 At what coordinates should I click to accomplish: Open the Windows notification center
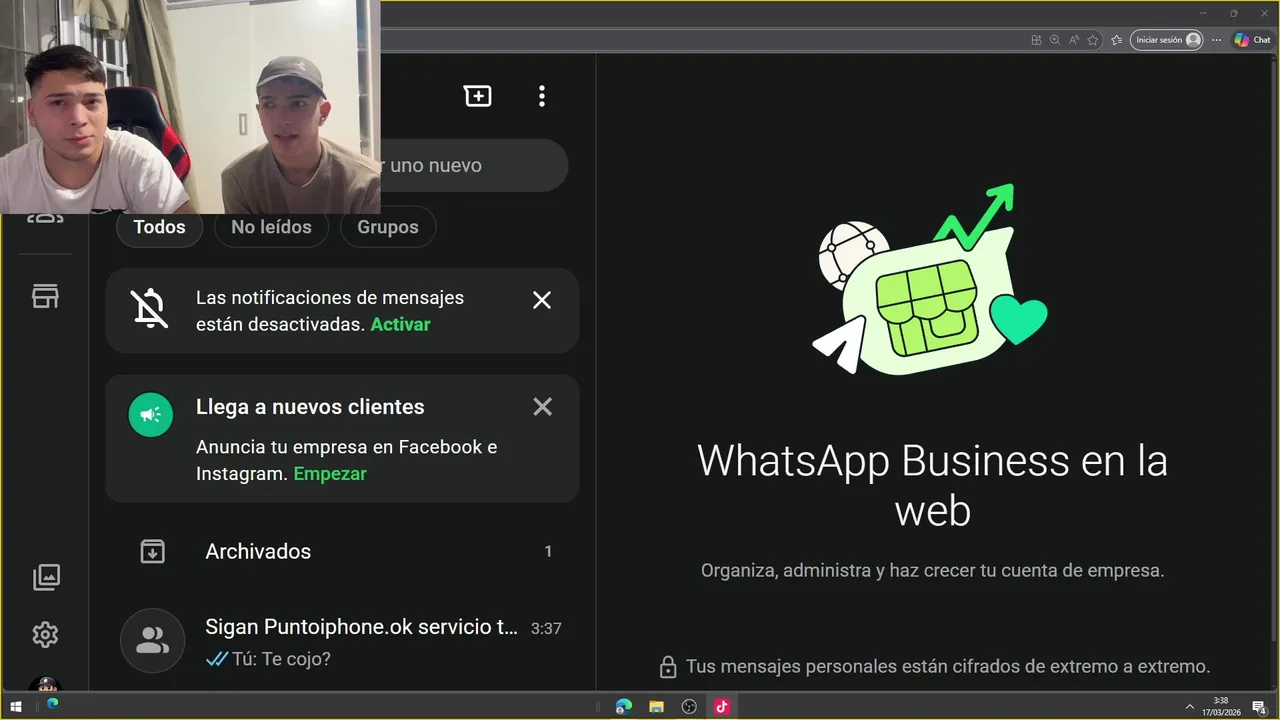1260,707
